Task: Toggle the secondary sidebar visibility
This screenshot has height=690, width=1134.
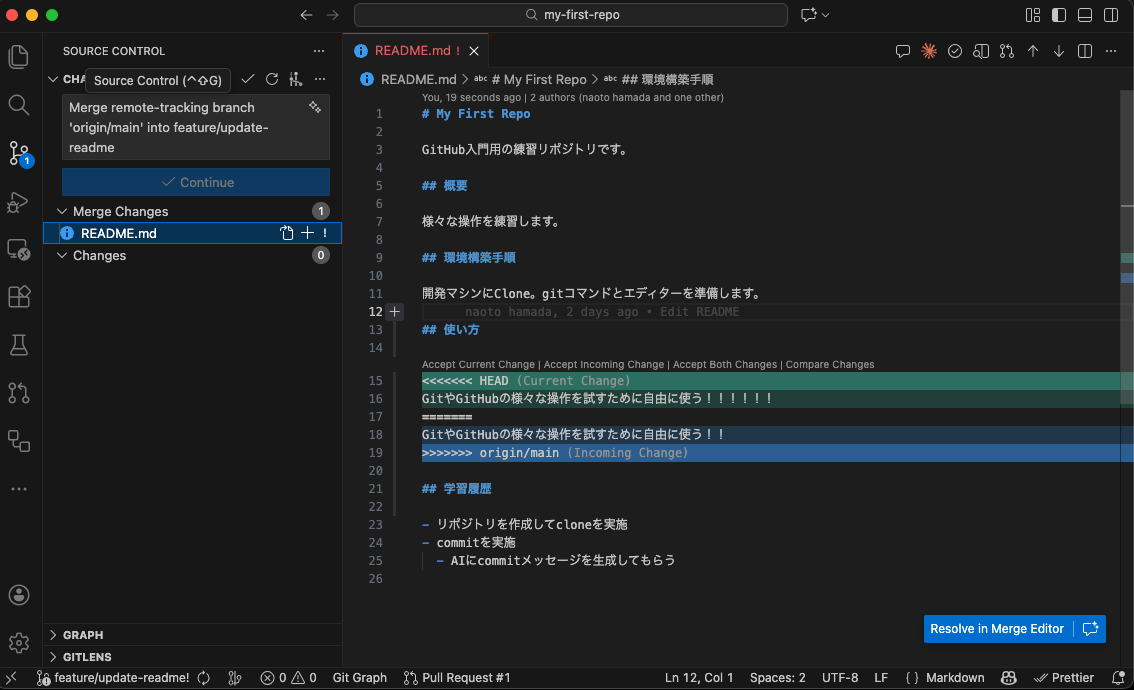Action: tap(1110, 15)
